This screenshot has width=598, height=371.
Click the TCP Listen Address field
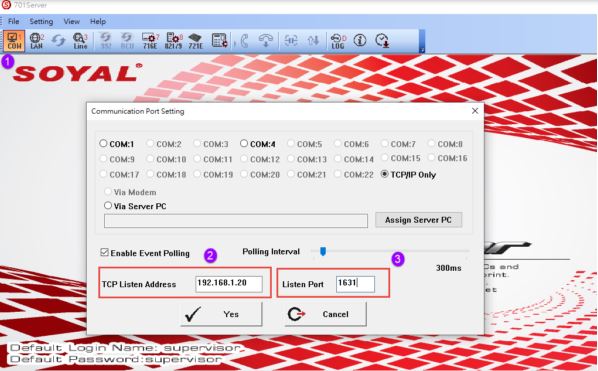229,284
